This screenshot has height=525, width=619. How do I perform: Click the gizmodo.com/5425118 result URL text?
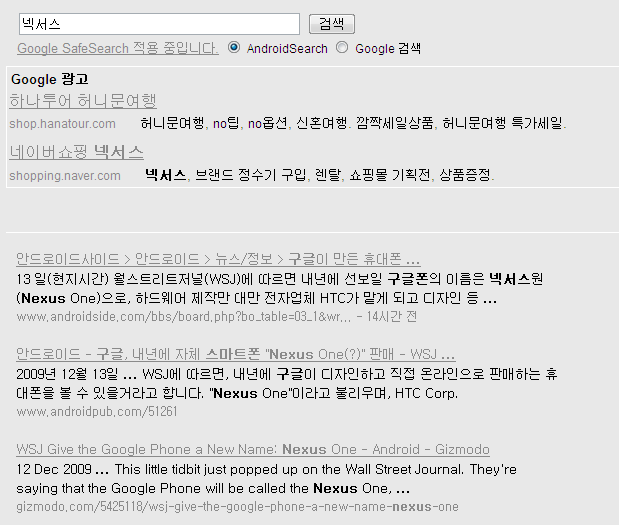[x=237, y=507]
